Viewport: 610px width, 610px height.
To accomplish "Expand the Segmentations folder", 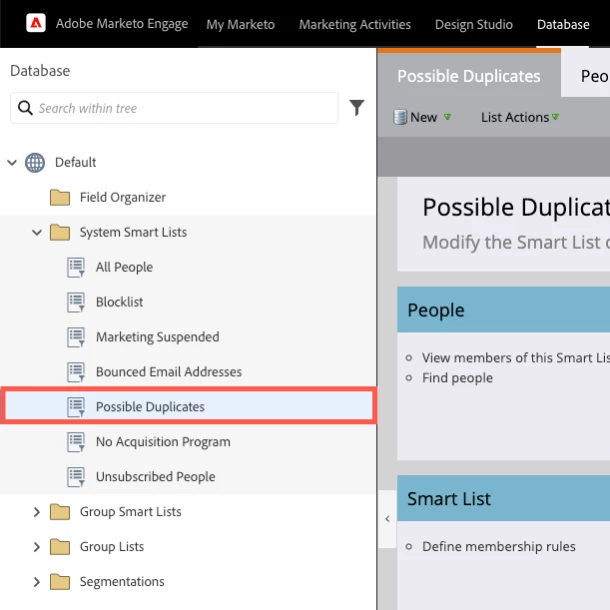I will 37,582.
